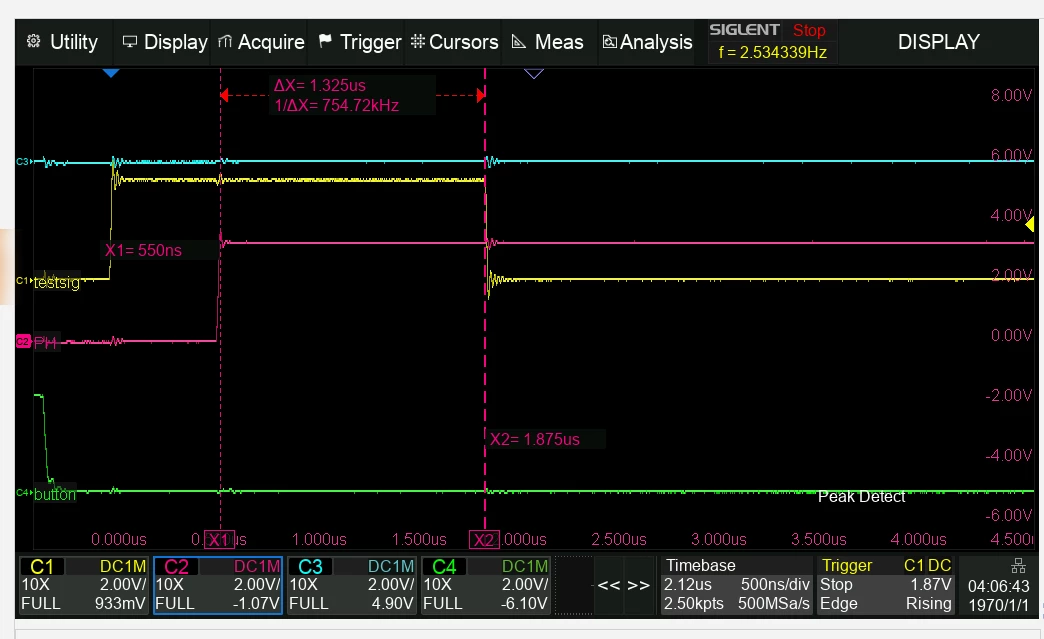Click the clock showing 04:06:43
The height and width of the screenshot is (639, 1044).
click(998, 586)
